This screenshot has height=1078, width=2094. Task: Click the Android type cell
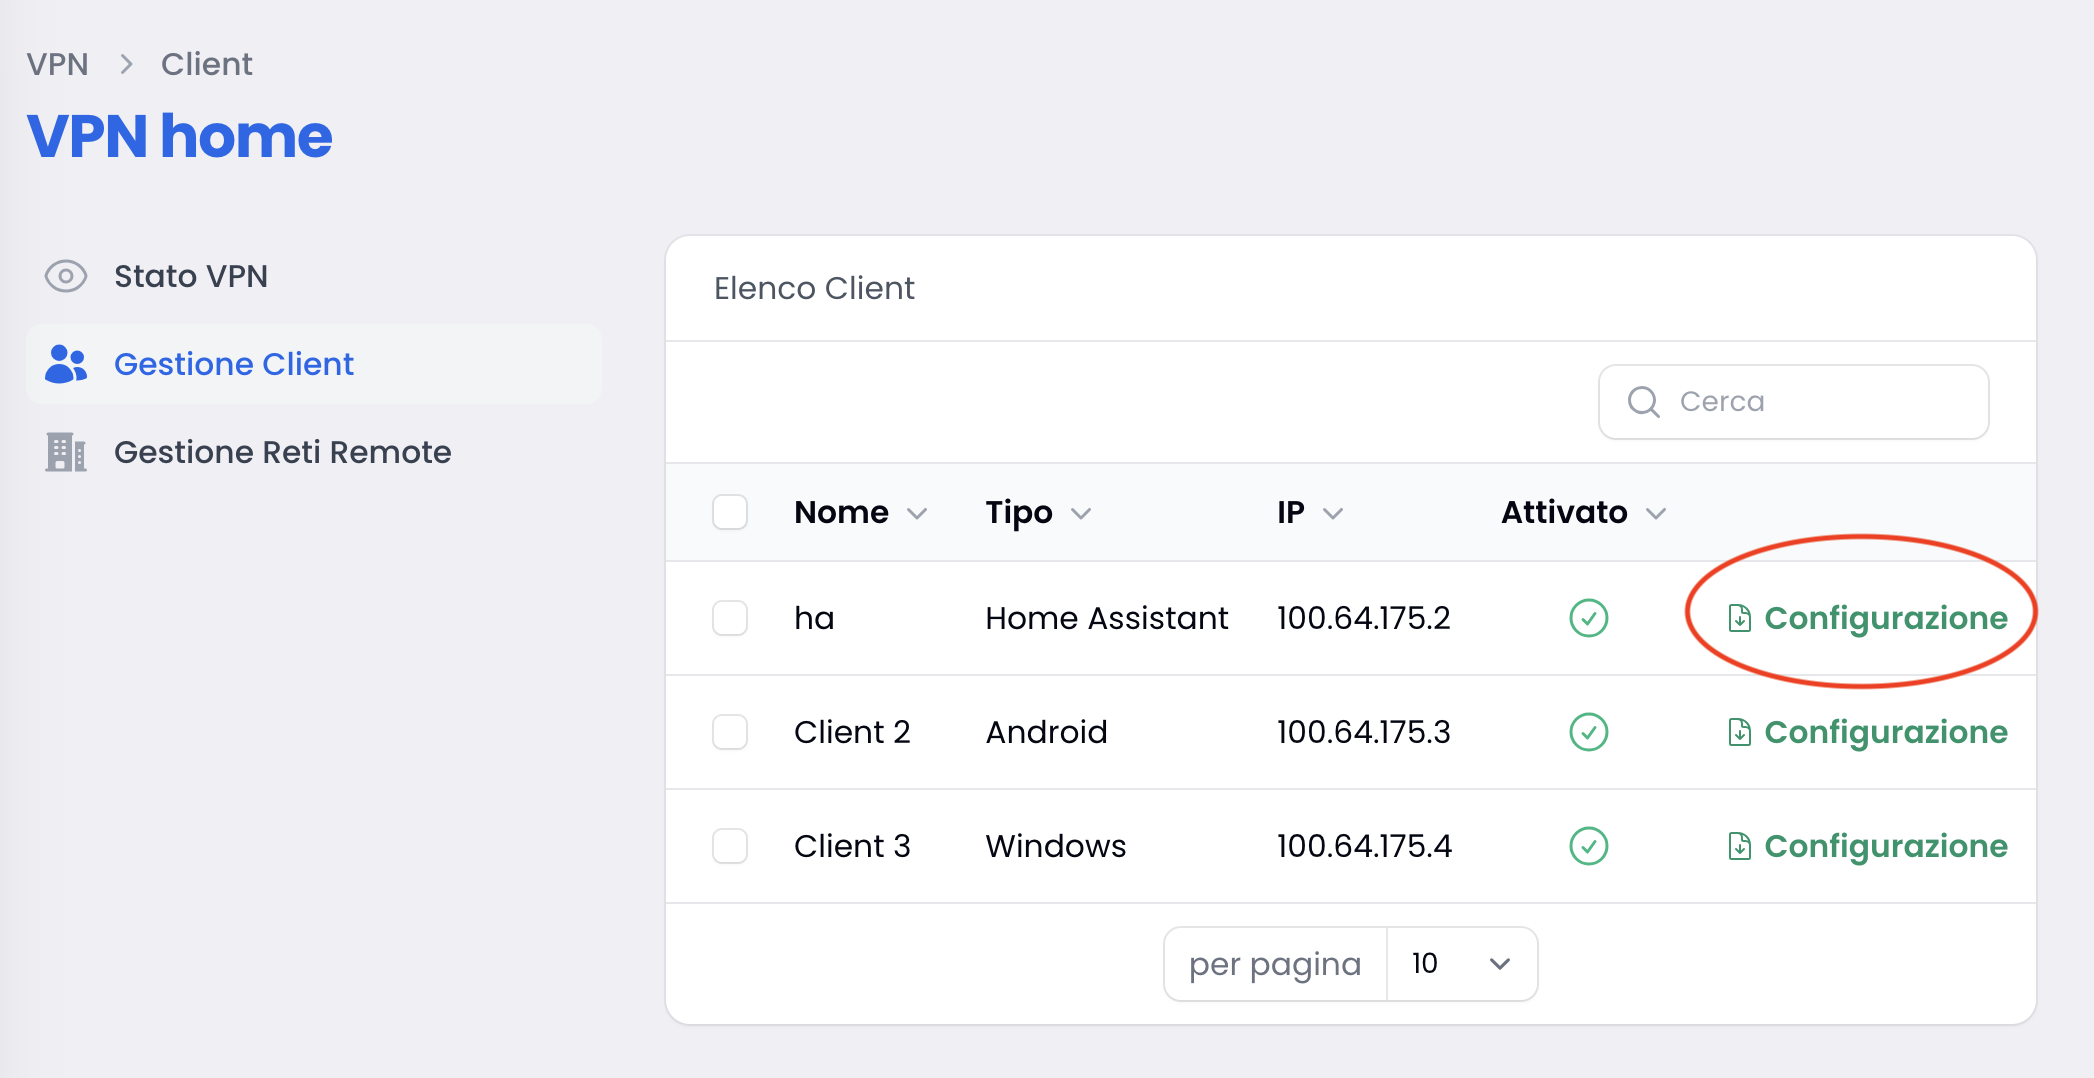(1046, 732)
